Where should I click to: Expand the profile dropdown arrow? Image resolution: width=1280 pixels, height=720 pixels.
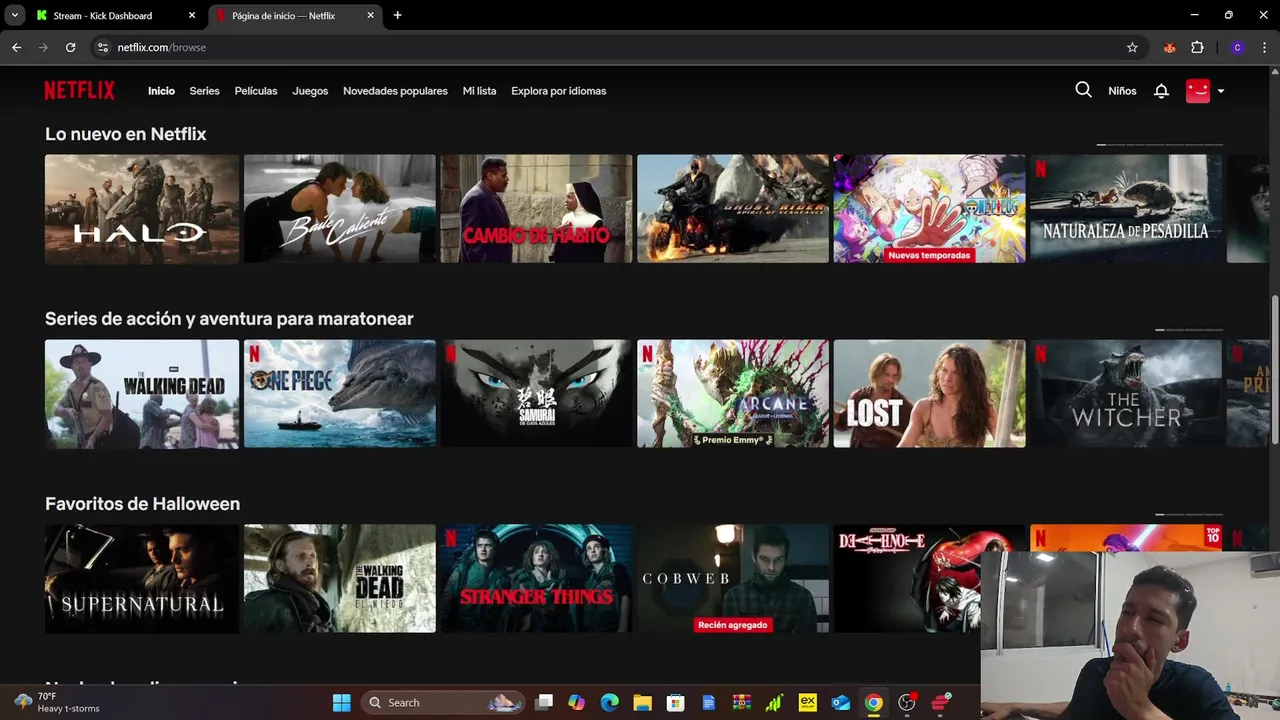point(1221,91)
